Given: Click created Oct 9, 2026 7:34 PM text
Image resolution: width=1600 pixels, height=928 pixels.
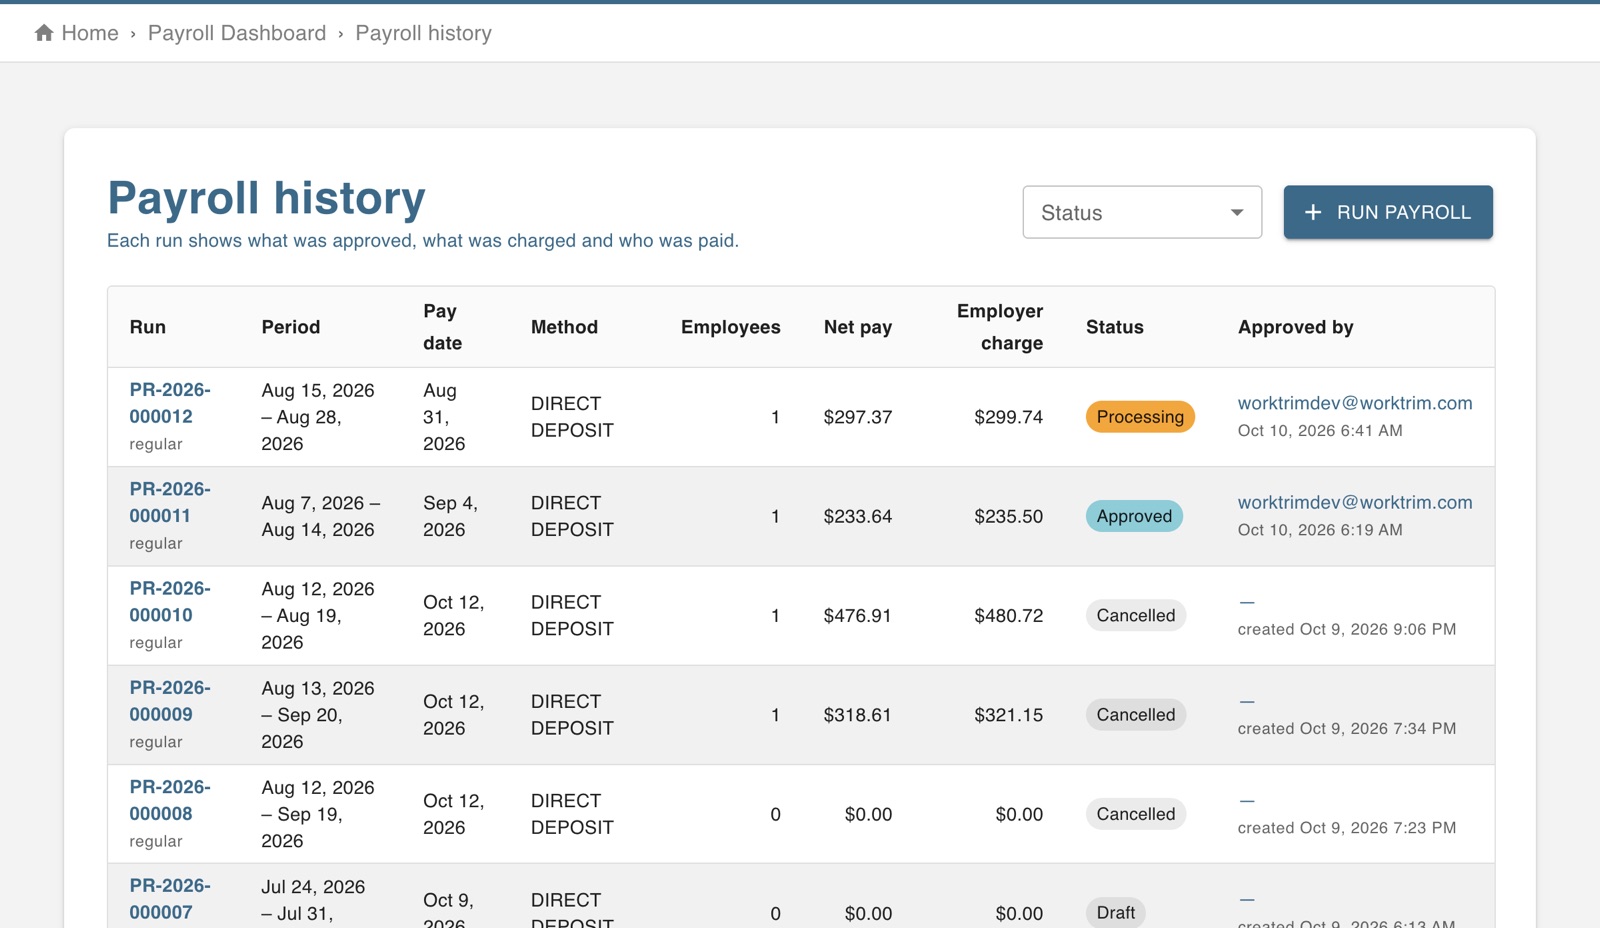Looking at the screenshot, I should (x=1347, y=728).
